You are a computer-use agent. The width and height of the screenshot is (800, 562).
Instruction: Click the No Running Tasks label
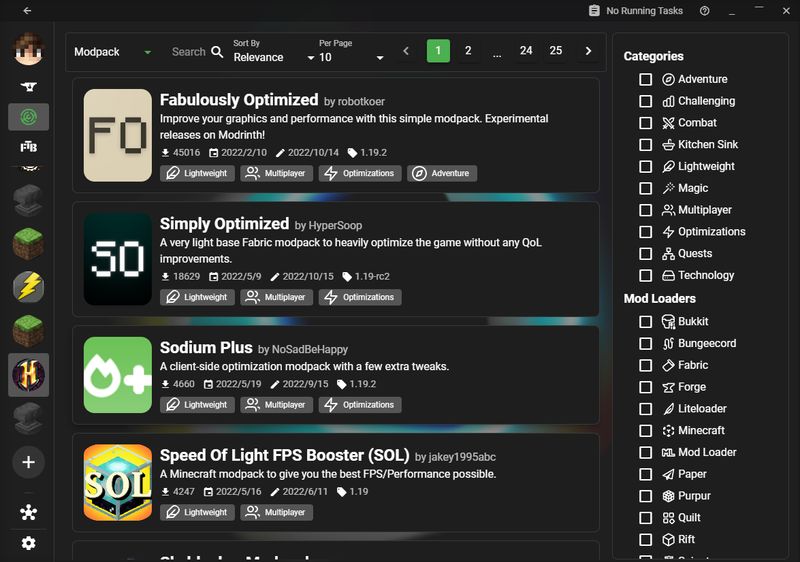644,11
